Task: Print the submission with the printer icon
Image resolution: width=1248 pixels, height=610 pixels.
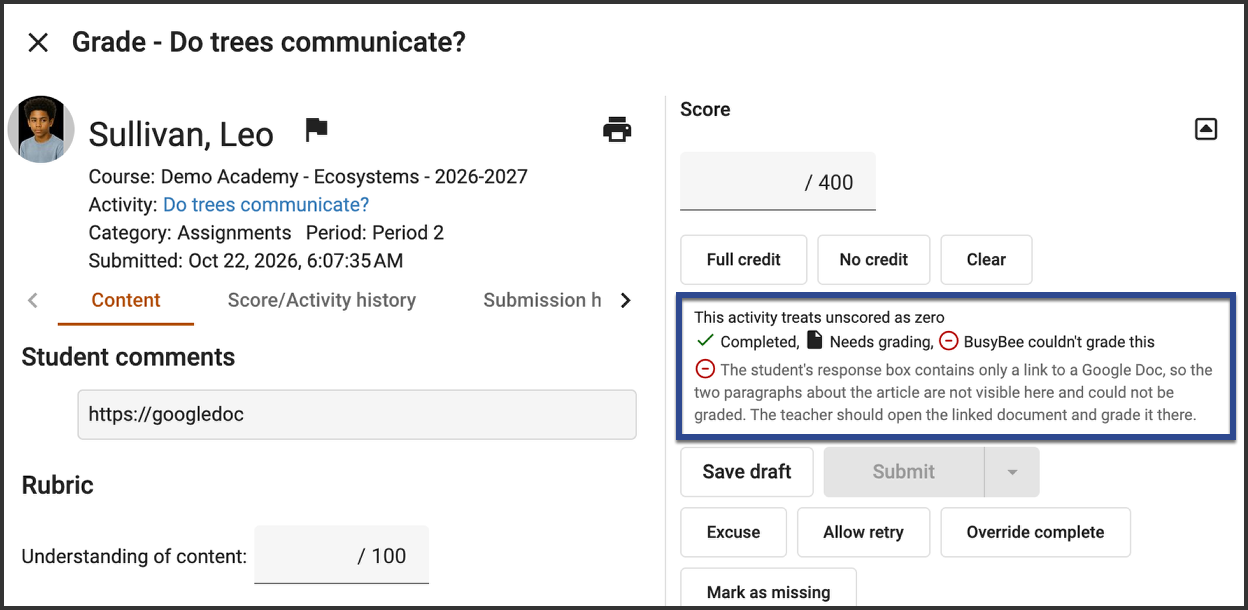Action: click(x=617, y=130)
